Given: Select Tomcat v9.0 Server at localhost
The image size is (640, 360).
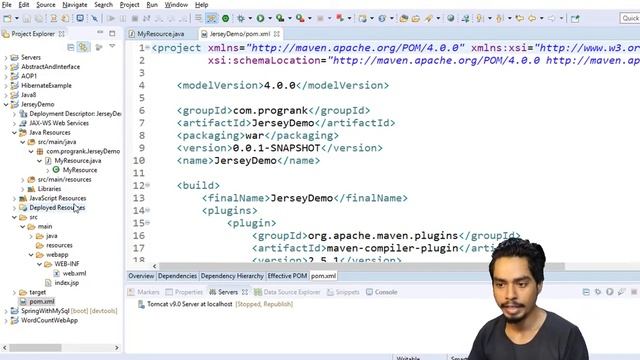Looking at the screenshot, I should [x=190, y=304].
